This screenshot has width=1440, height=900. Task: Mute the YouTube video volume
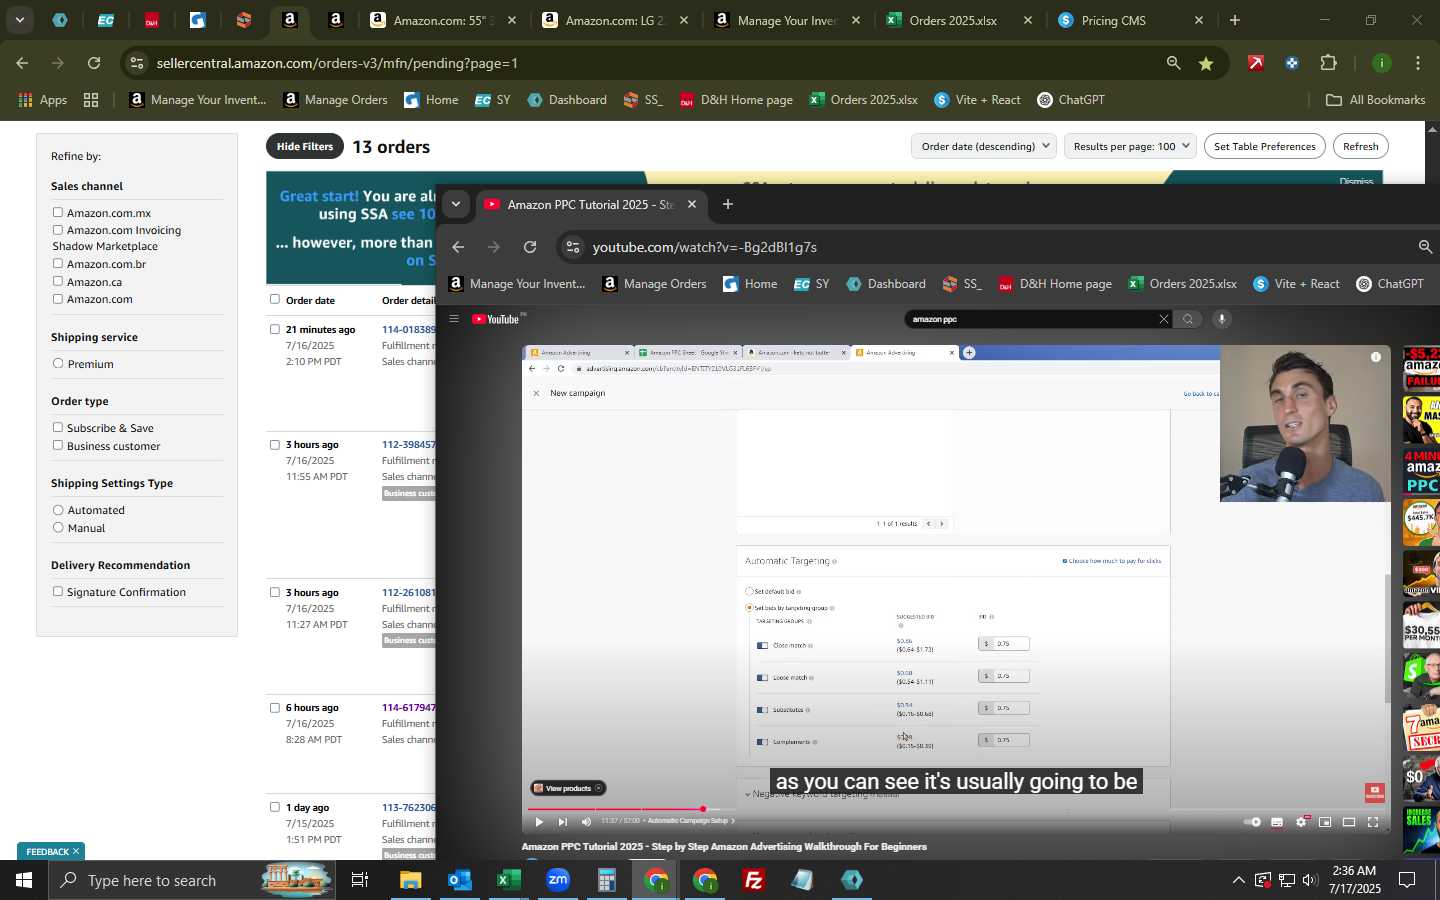point(586,822)
